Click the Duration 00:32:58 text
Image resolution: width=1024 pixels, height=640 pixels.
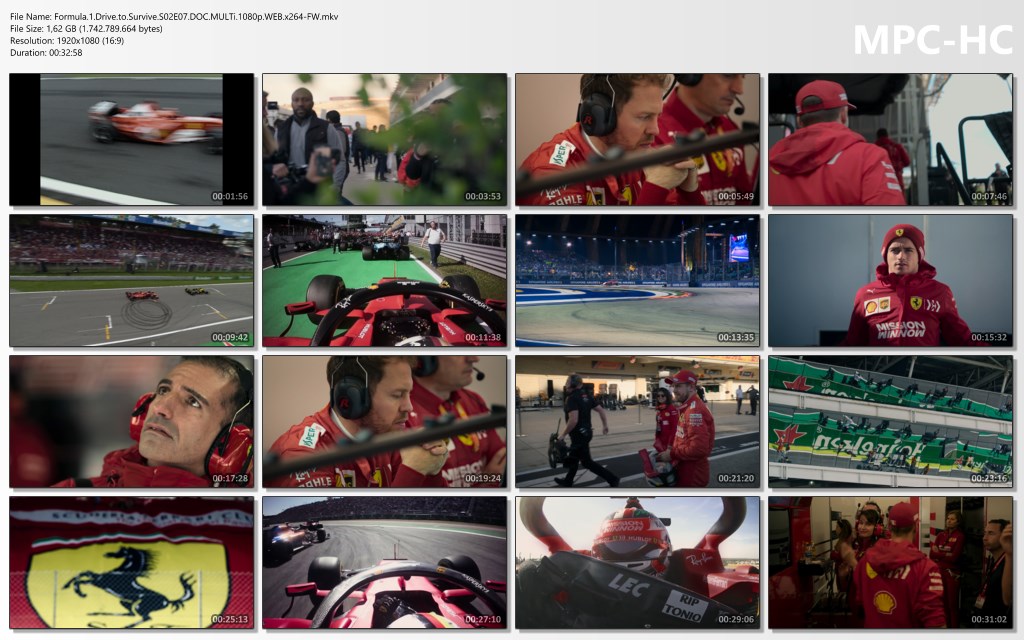pyautogui.click(x=46, y=53)
